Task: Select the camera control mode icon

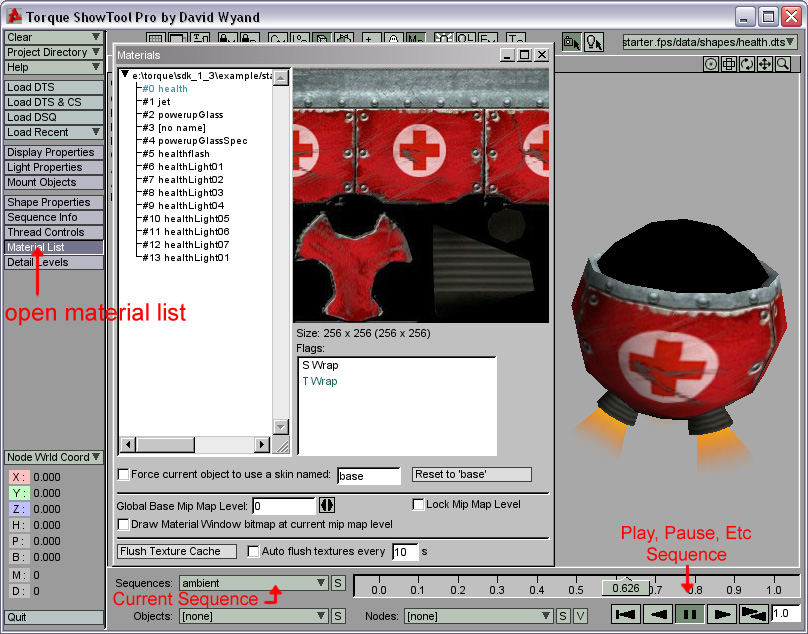Action: pos(571,42)
